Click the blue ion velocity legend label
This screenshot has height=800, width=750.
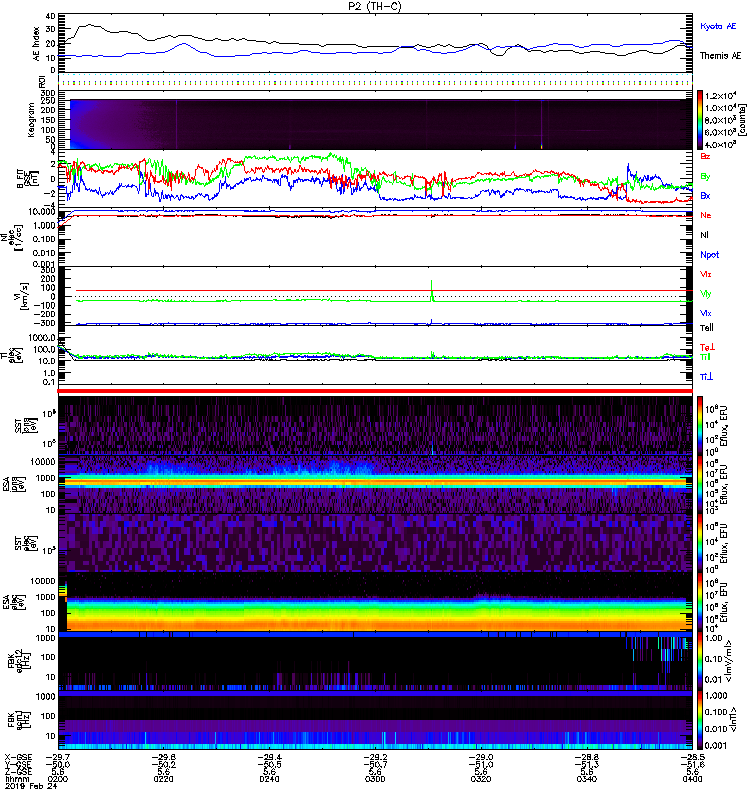706,313
